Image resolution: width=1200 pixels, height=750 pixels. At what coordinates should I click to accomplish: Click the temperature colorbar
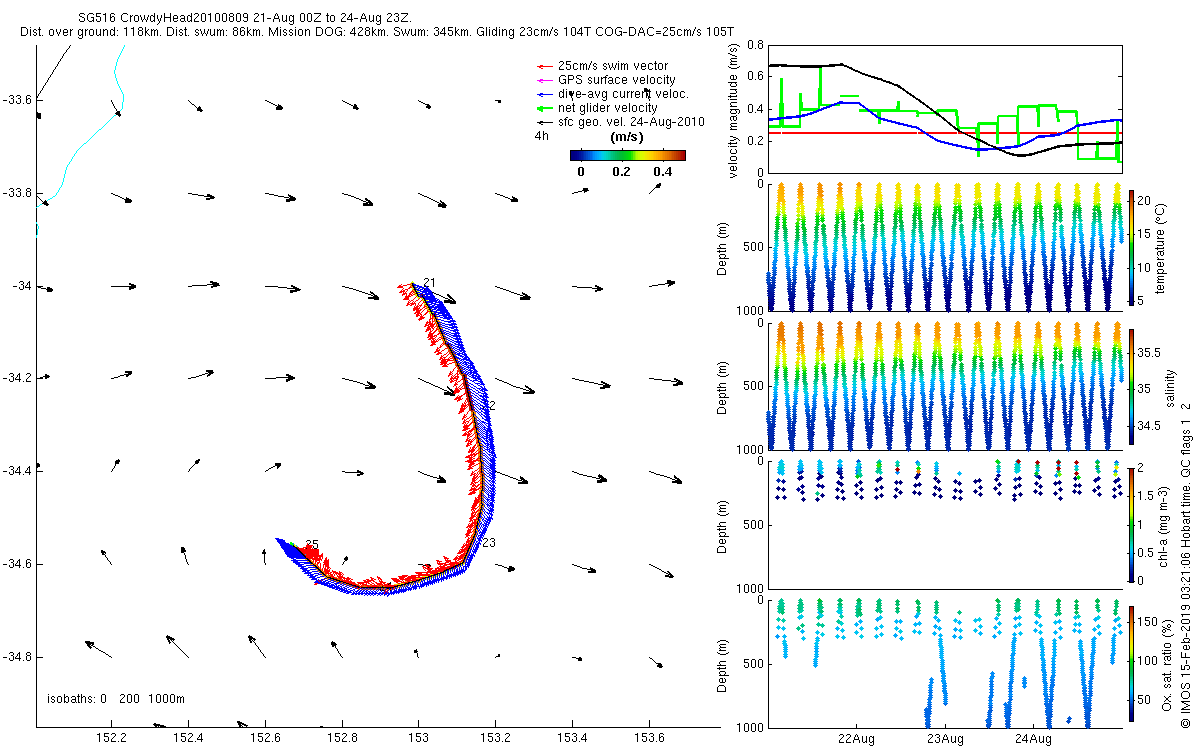pyautogui.click(x=1131, y=247)
